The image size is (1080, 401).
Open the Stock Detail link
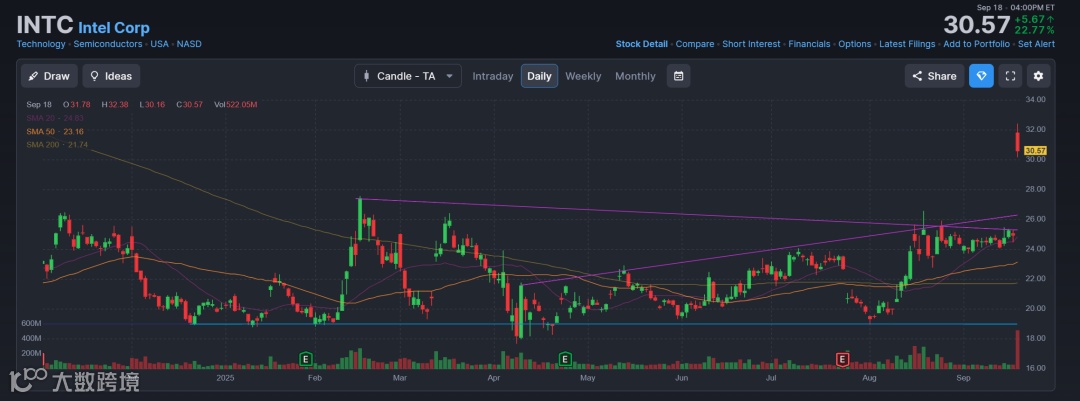641,43
